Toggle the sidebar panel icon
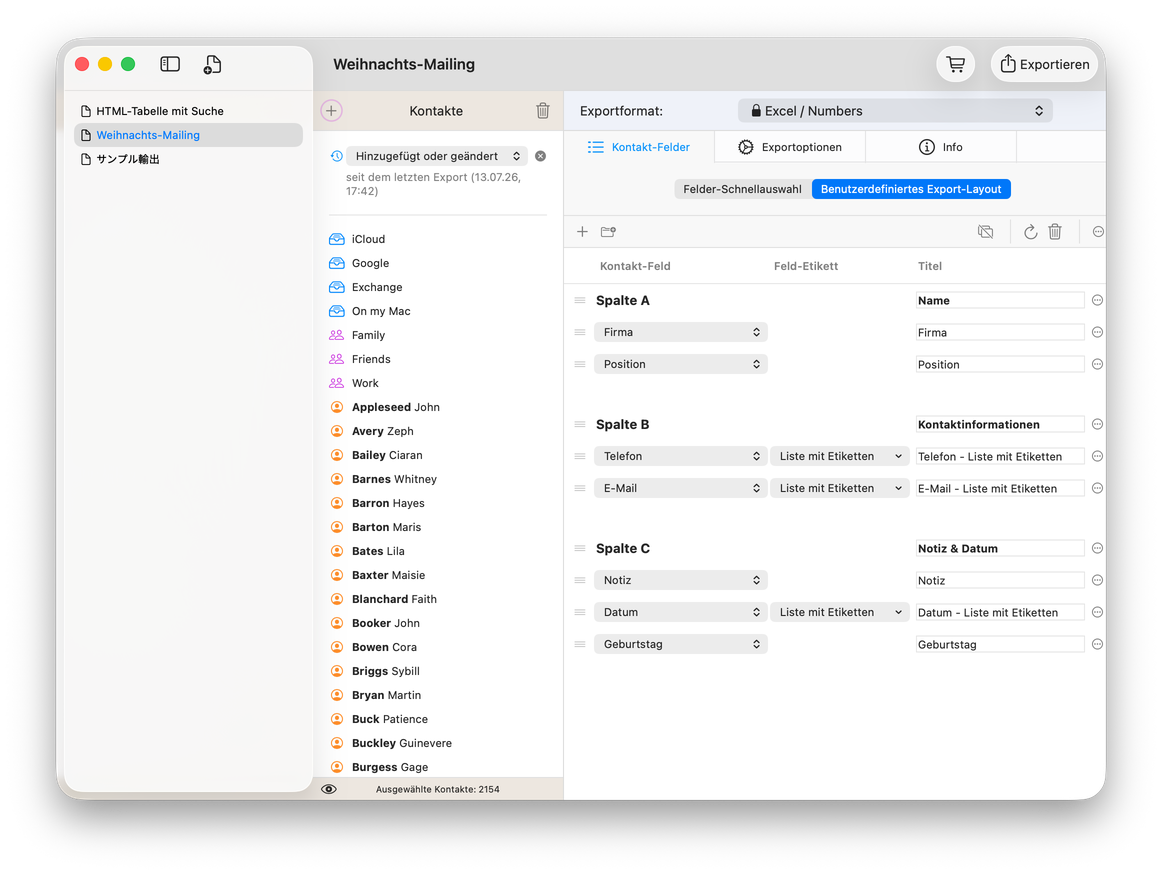Viewport: 1162px width, 874px height. coord(170,64)
